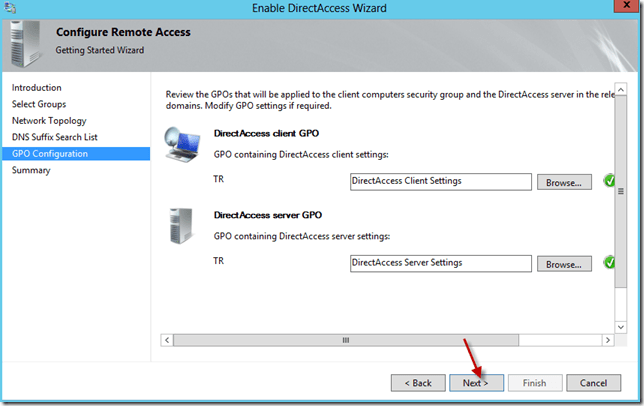Open the Select Groups step
The image size is (644, 406).
[x=40, y=104]
